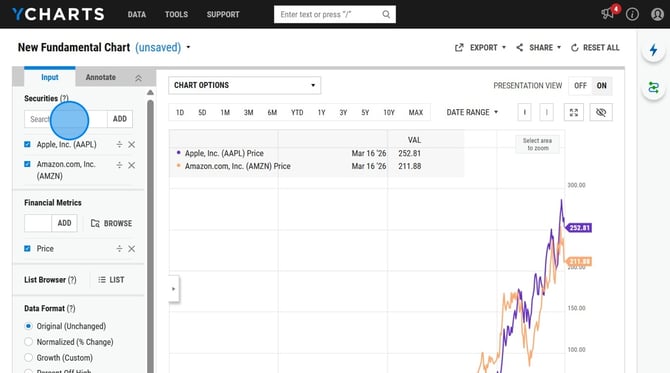
Task: Select the 1M time range
Action: click(x=225, y=112)
